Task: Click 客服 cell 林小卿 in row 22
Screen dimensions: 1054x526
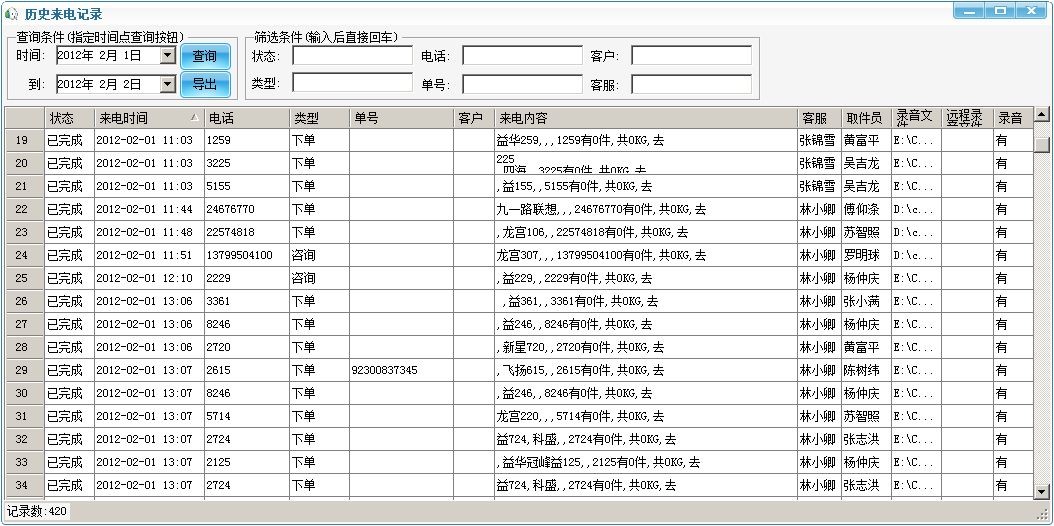Action: tap(819, 210)
